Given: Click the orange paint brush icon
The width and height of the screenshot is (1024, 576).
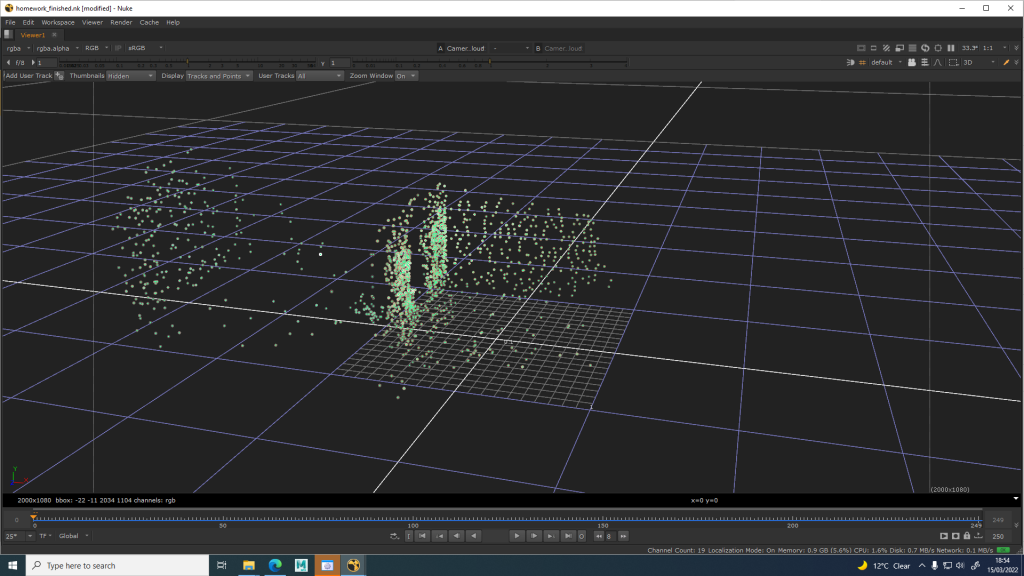Looking at the screenshot, I should pyautogui.click(x=1006, y=63).
